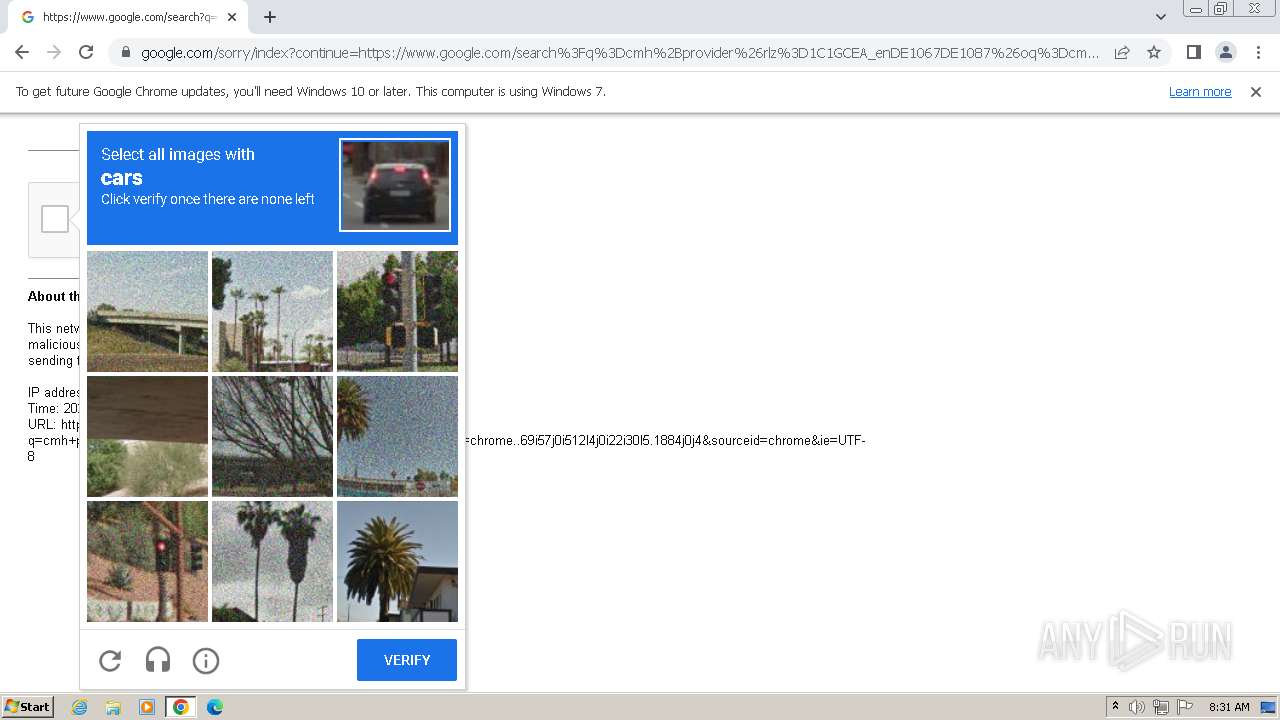Open a new tab
Screen dimensions: 1280x720
click(270, 17)
